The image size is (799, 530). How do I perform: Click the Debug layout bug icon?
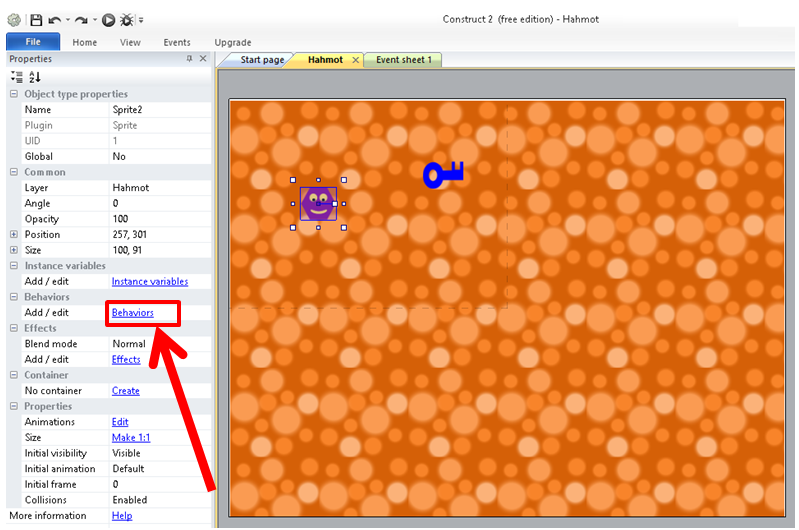coord(127,19)
